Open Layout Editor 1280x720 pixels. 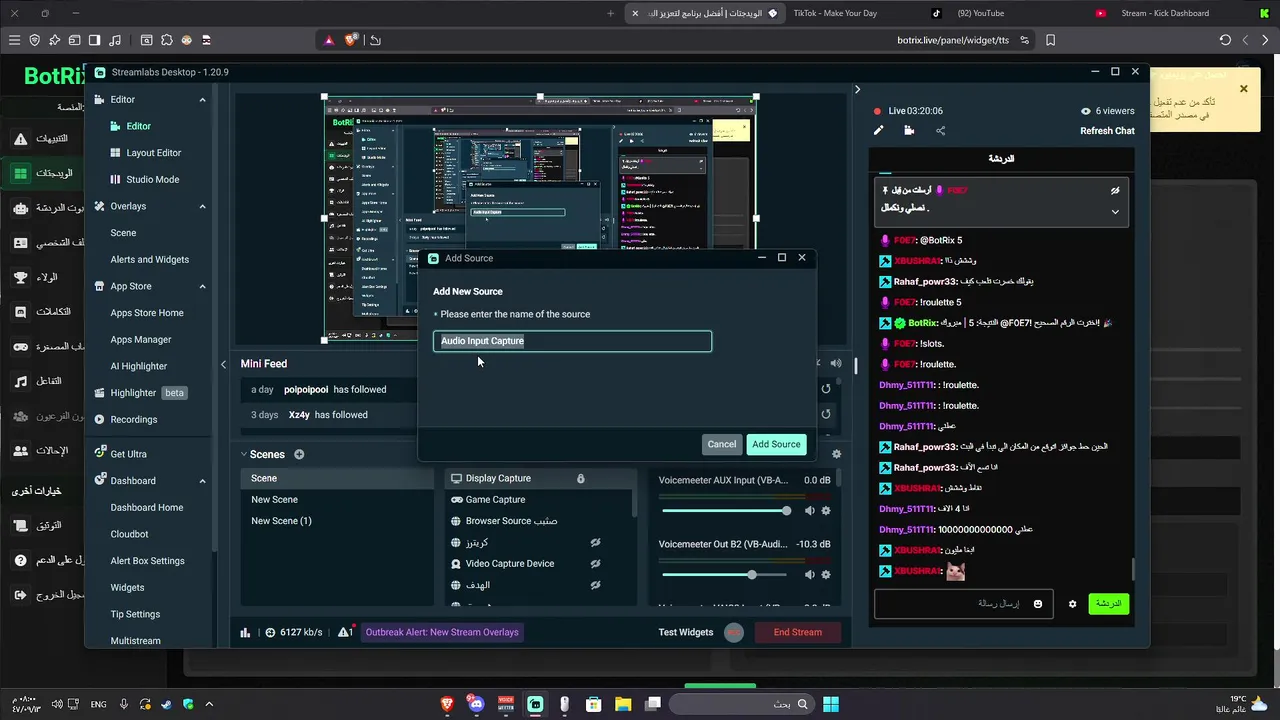coord(153,153)
